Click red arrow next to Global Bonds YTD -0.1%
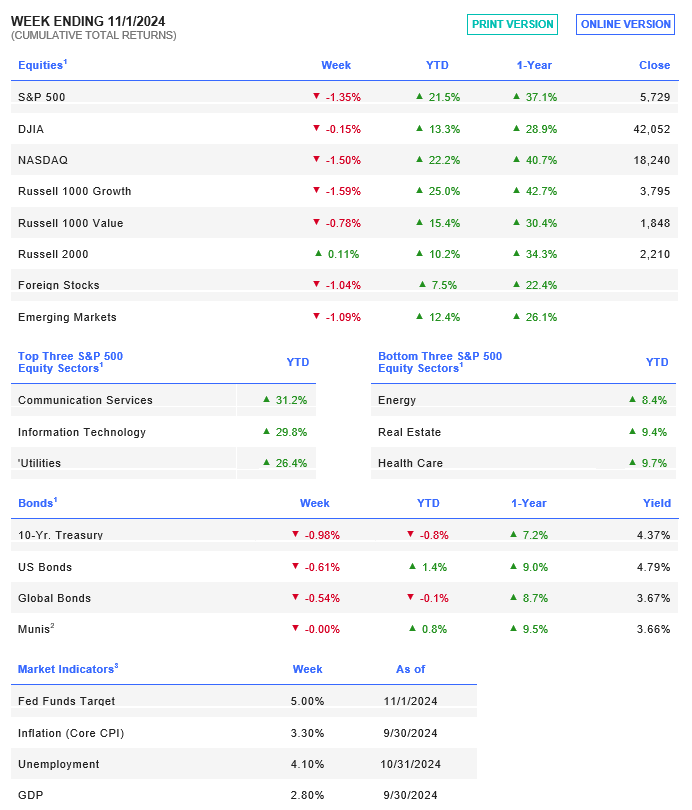 [x=411, y=597]
